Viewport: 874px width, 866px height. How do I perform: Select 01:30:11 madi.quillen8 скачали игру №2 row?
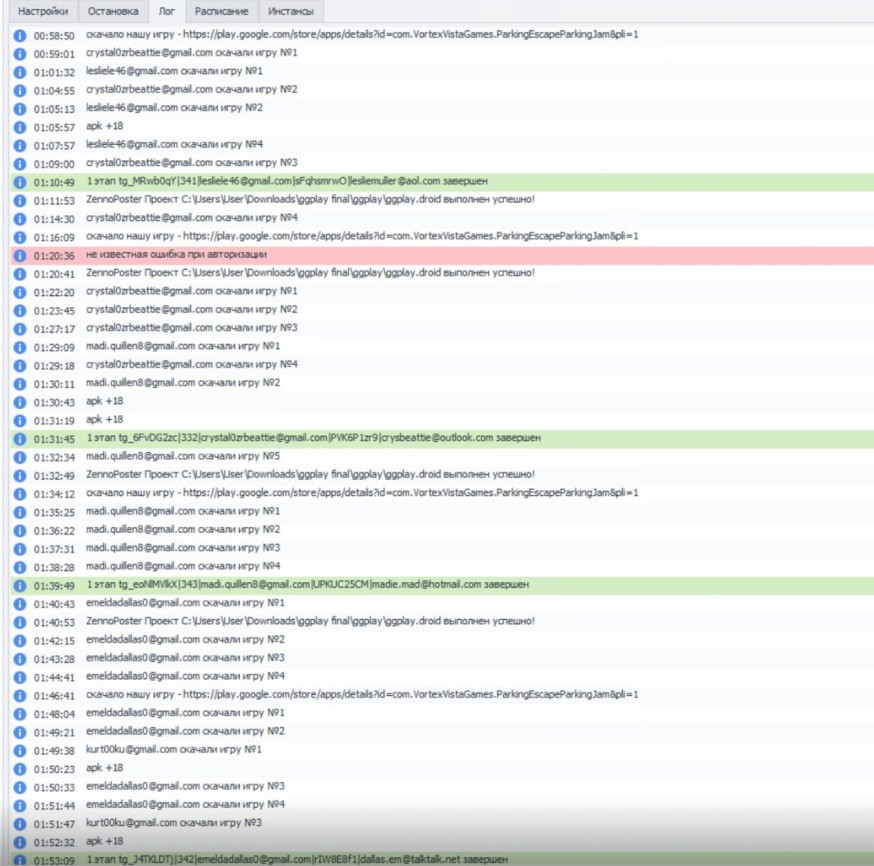[x=441, y=384]
